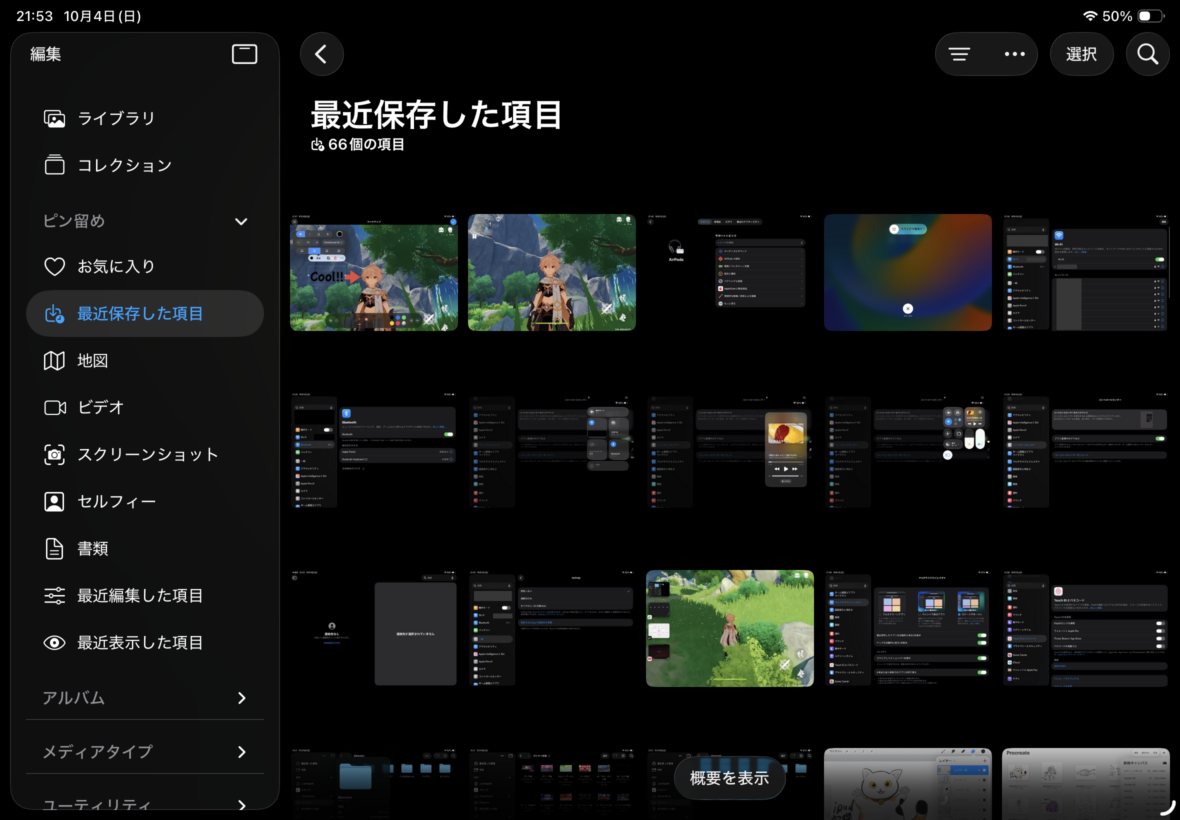1180x820 pixels.
Task: Open 最近編集した項目 in the sidebar
Action: click(144, 595)
